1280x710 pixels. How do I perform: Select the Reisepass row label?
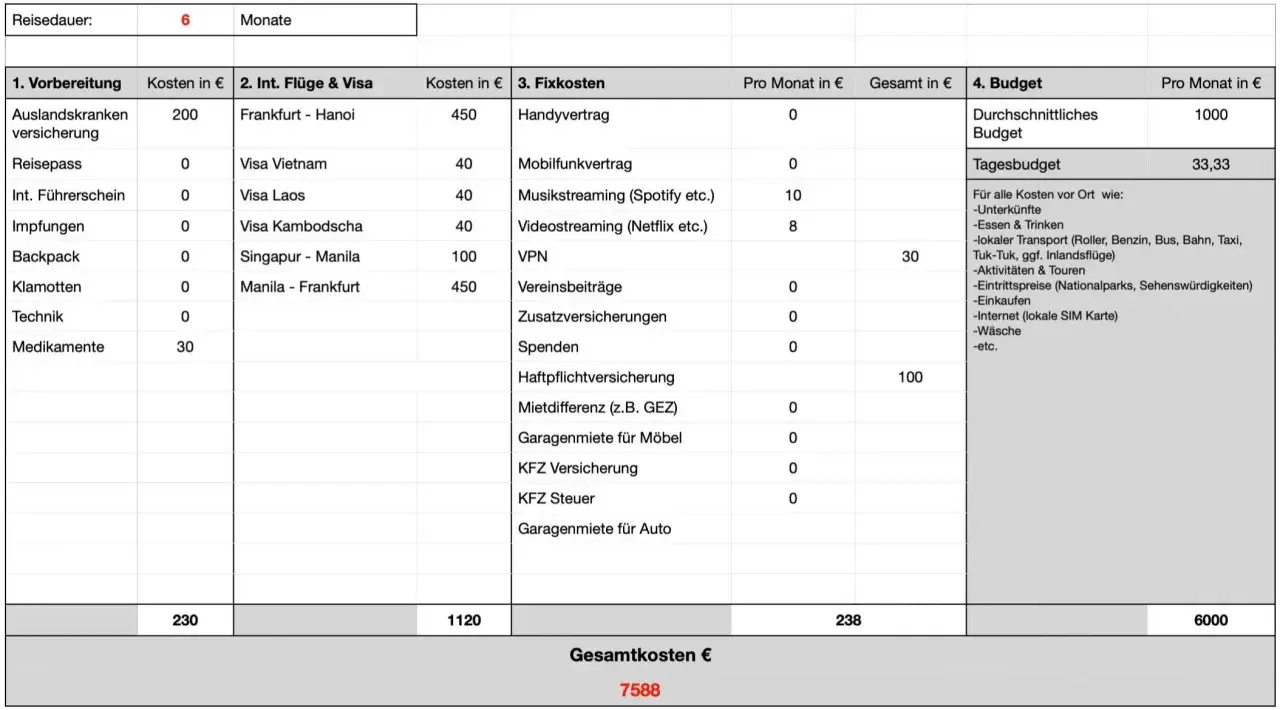(x=71, y=164)
